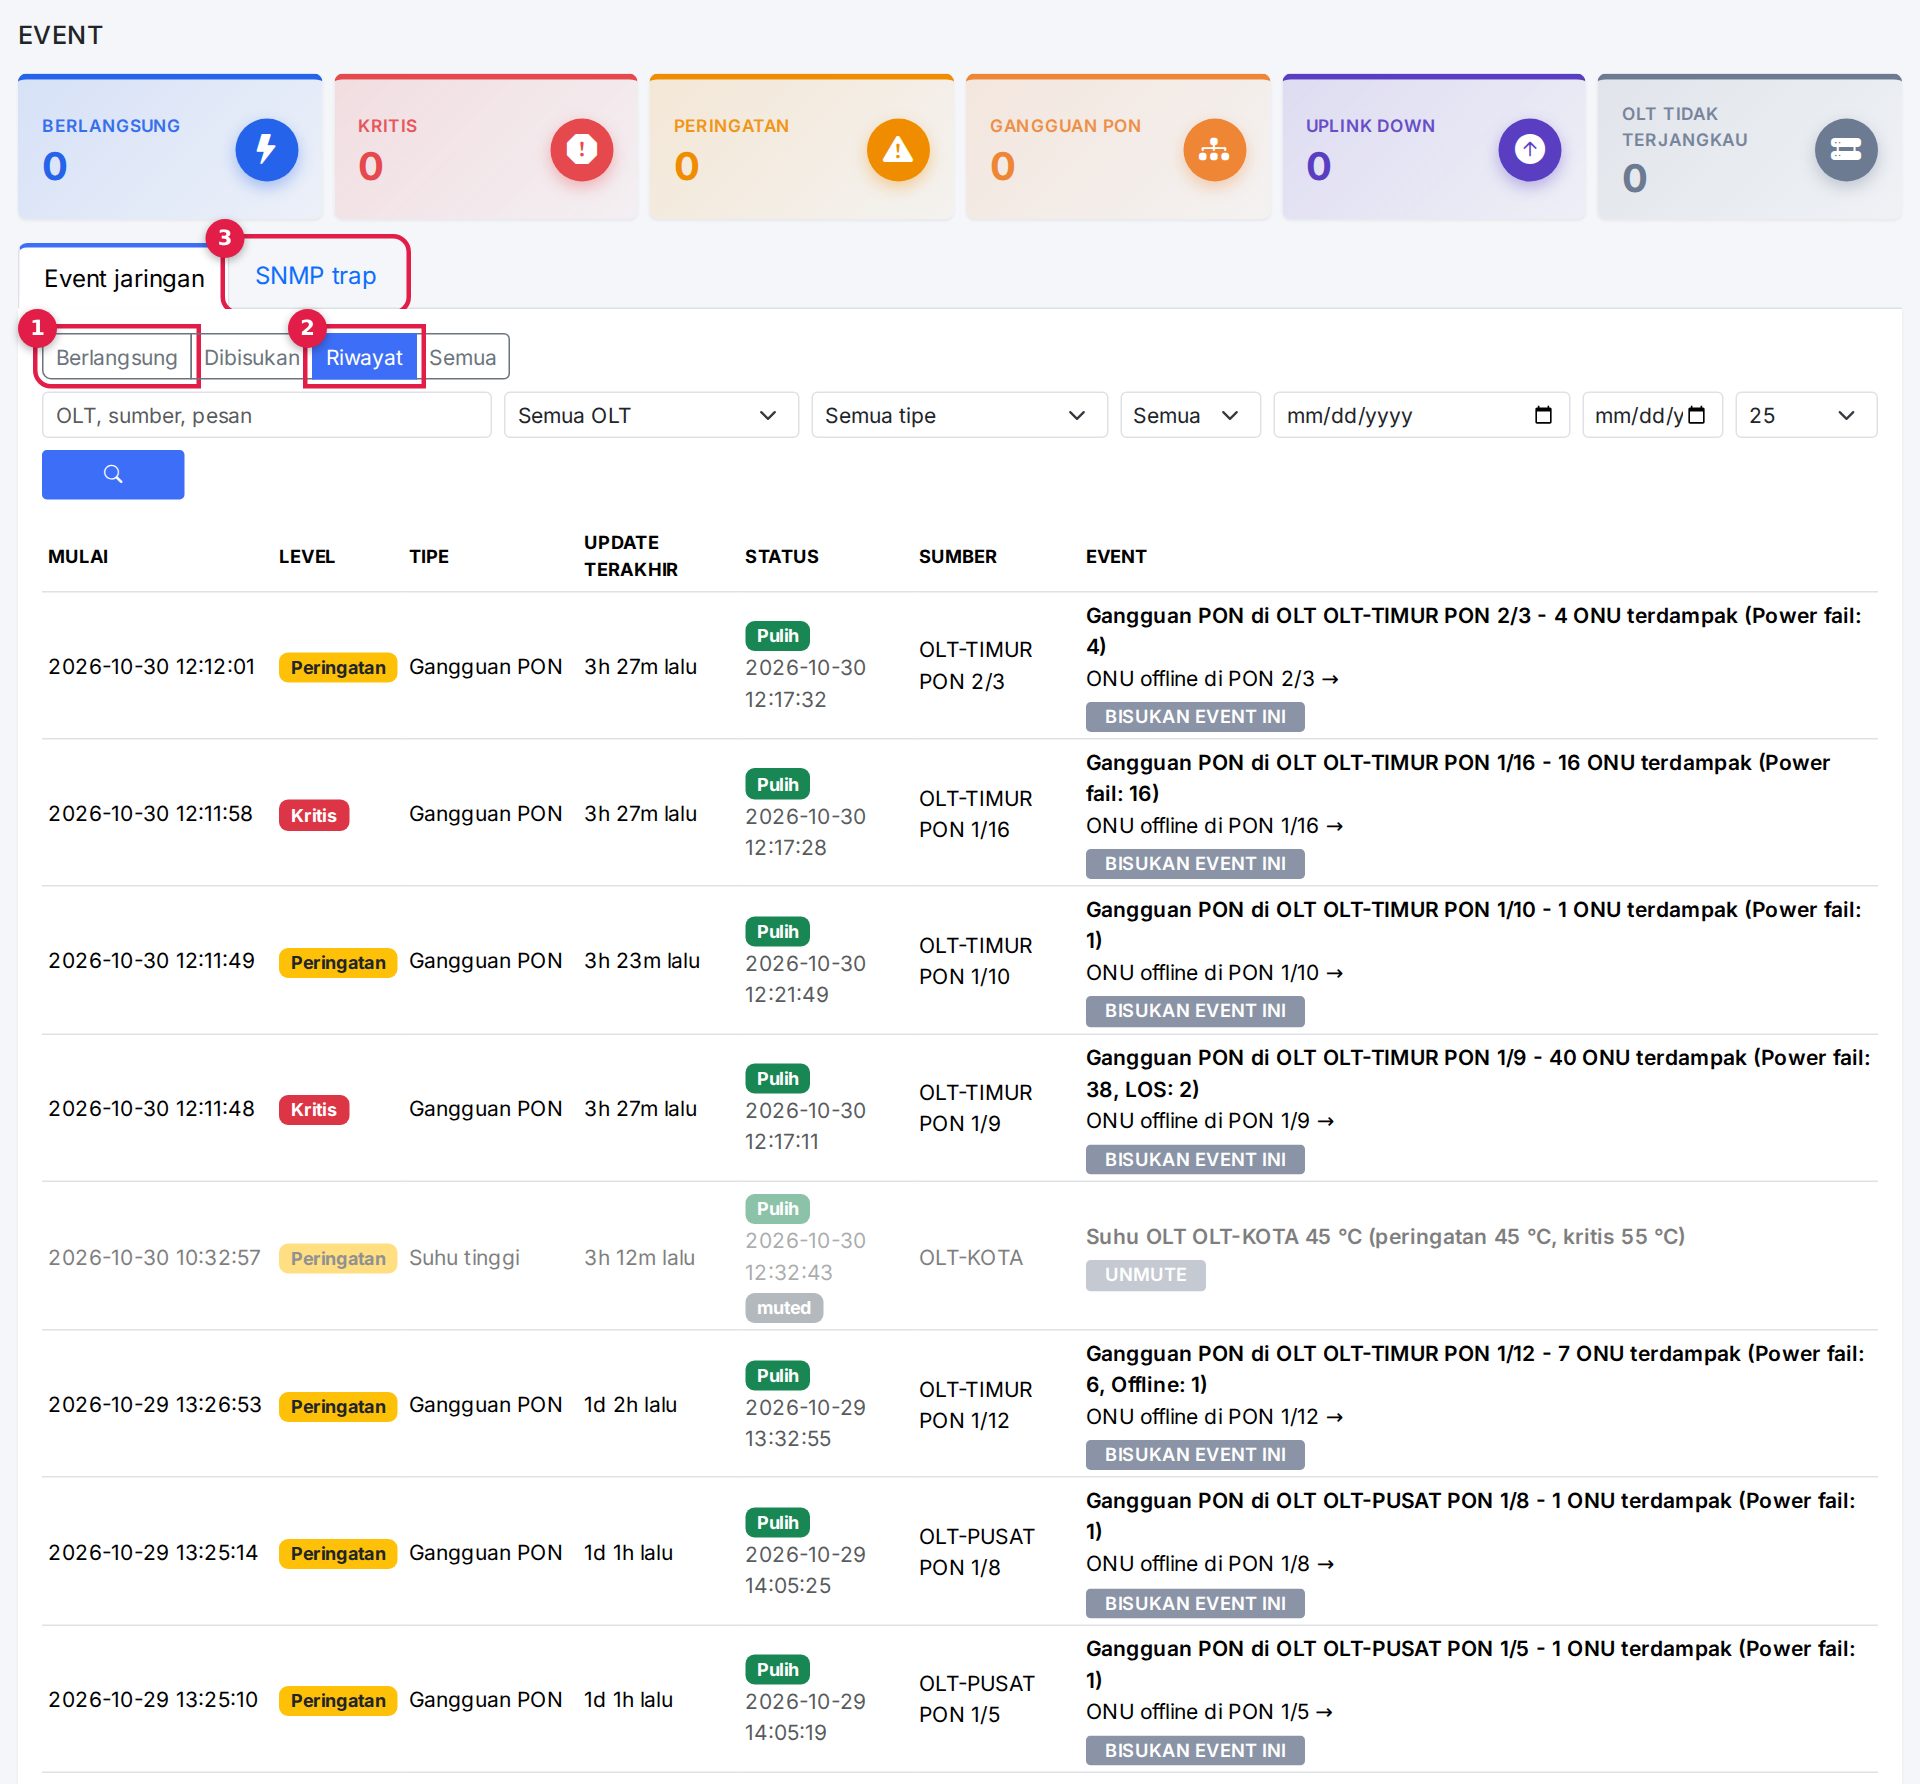The height and width of the screenshot is (1784, 1920).
Task: Click the blue search magnifier button
Action: click(x=113, y=474)
